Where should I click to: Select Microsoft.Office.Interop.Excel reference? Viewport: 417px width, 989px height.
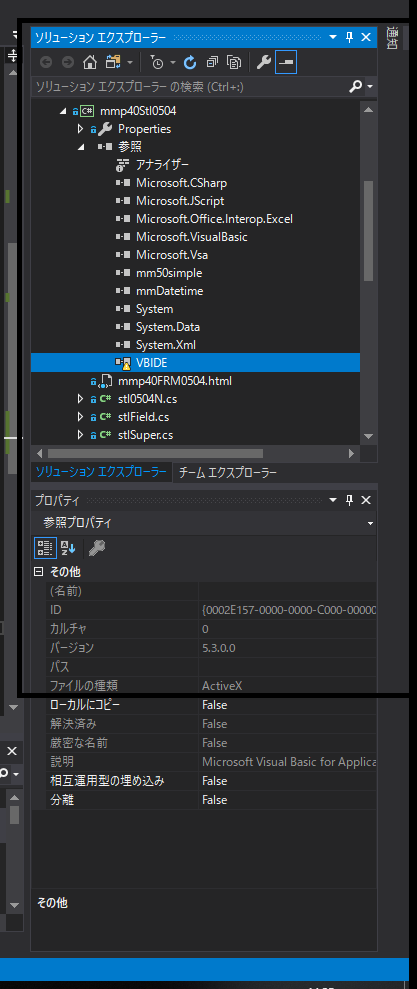point(214,219)
